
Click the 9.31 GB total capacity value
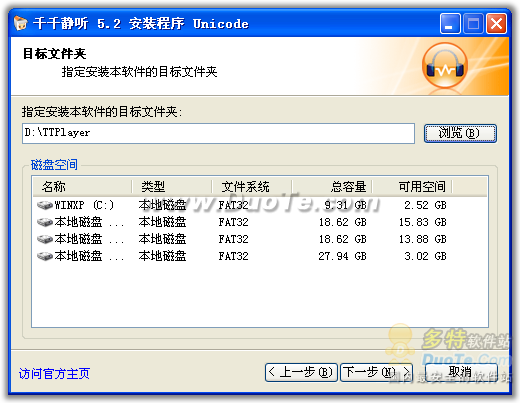(x=346, y=205)
